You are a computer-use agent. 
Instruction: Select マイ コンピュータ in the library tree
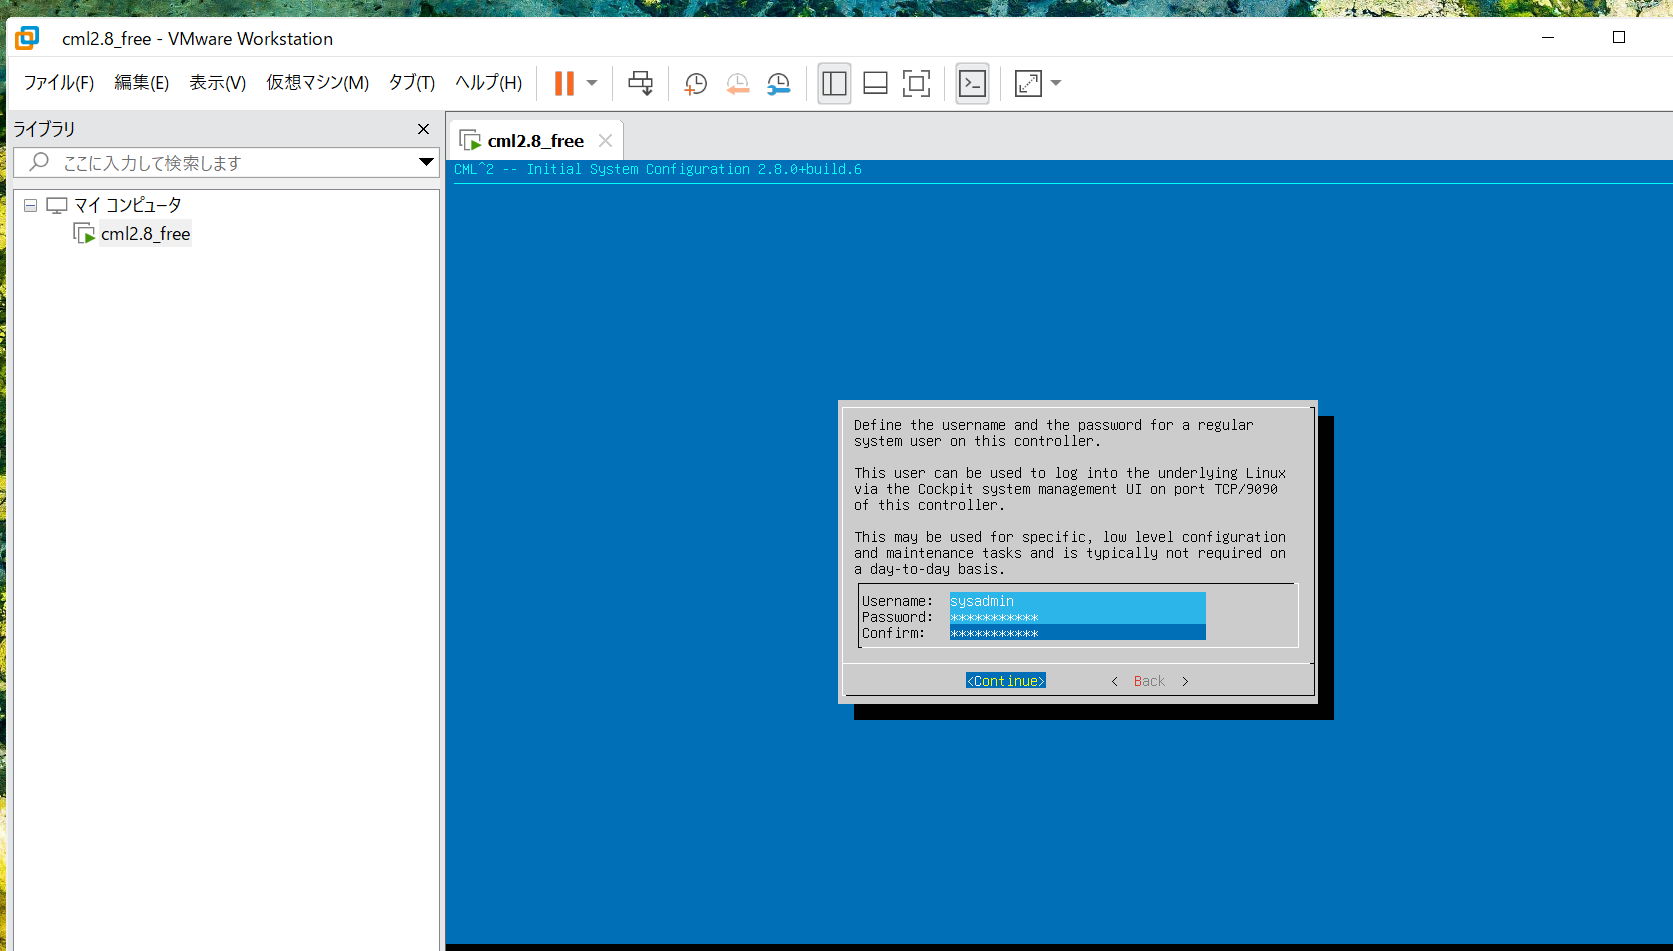tap(128, 205)
